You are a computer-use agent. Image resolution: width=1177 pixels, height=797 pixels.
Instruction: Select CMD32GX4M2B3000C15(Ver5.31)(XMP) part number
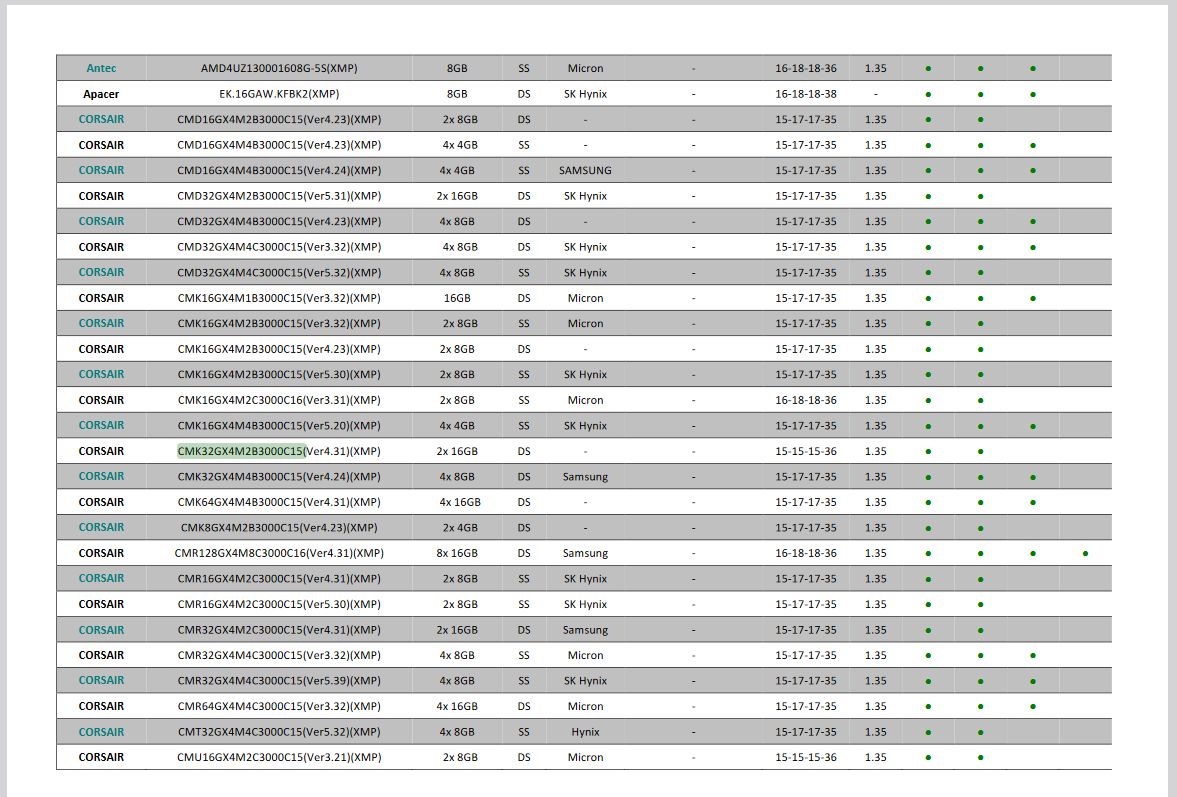point(279,196)
